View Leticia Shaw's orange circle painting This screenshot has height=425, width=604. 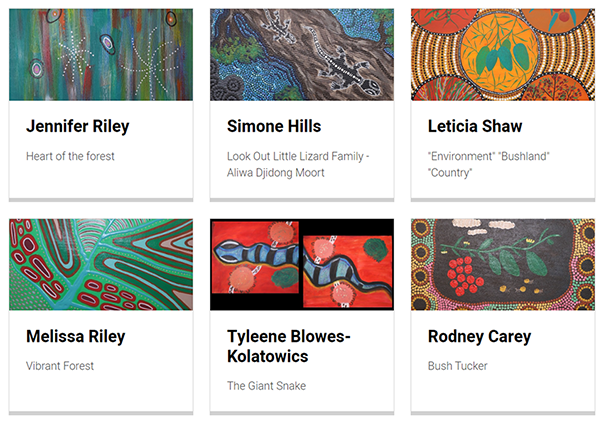click(x=503, y=55)
